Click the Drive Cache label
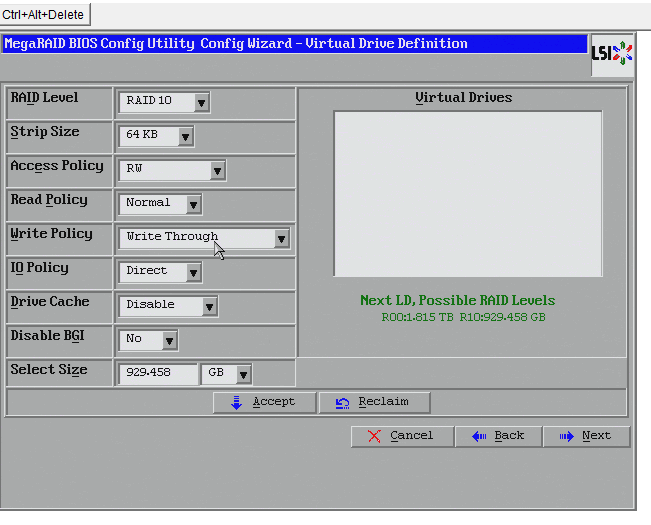Screen dimensions: 651x525 tap(50, 302)
